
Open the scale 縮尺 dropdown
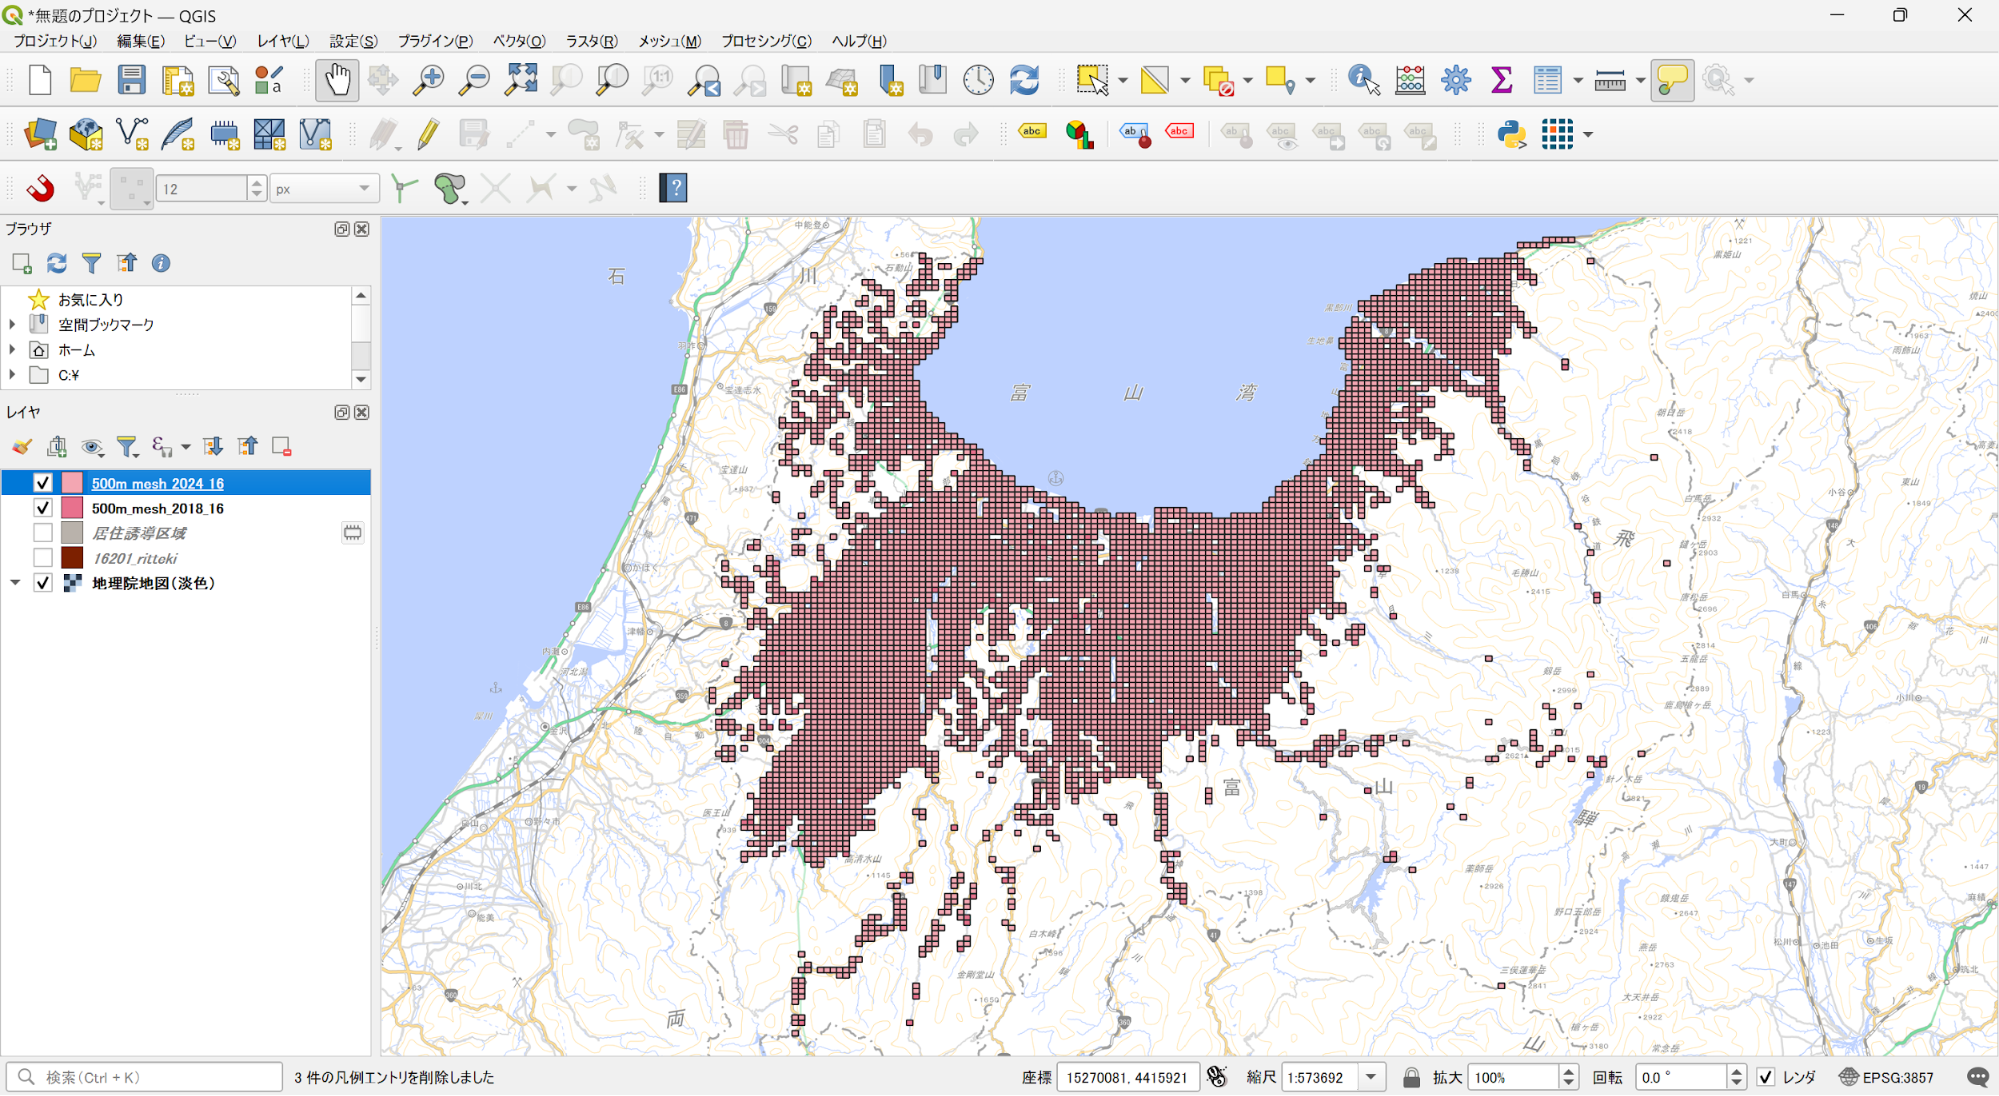pyautogui.click(x=1371, y=1077)
